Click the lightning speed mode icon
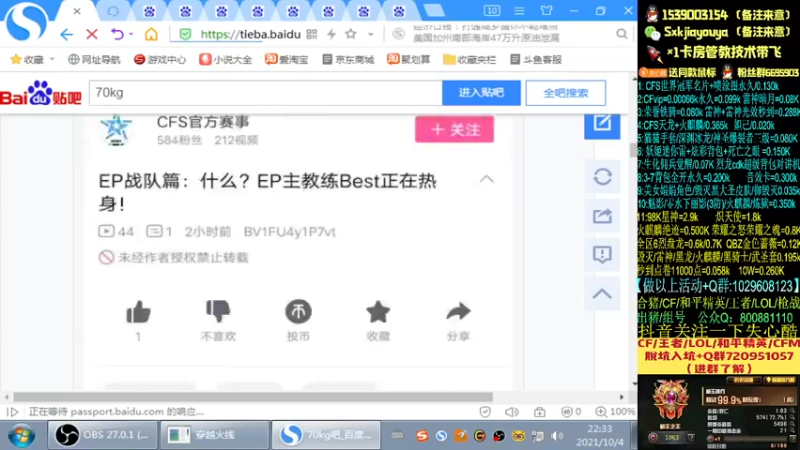This screenshot has height=450, width=800. [332, 34]
